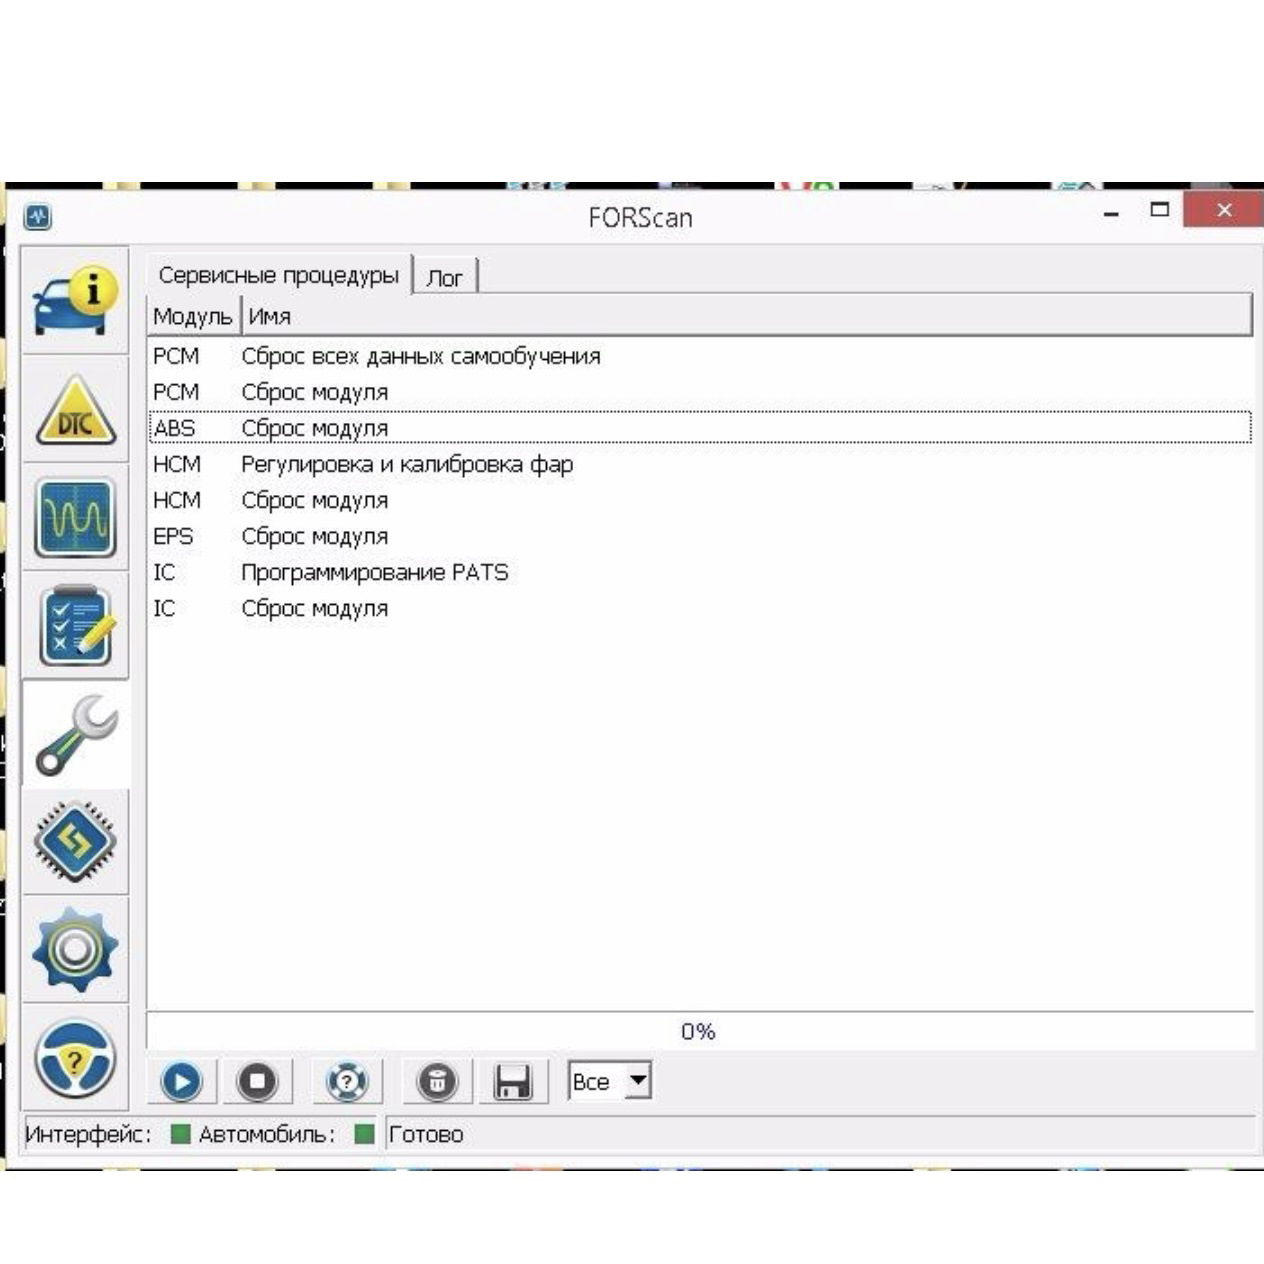Select the PCM Сброс модуля row

tap(700, 392)
